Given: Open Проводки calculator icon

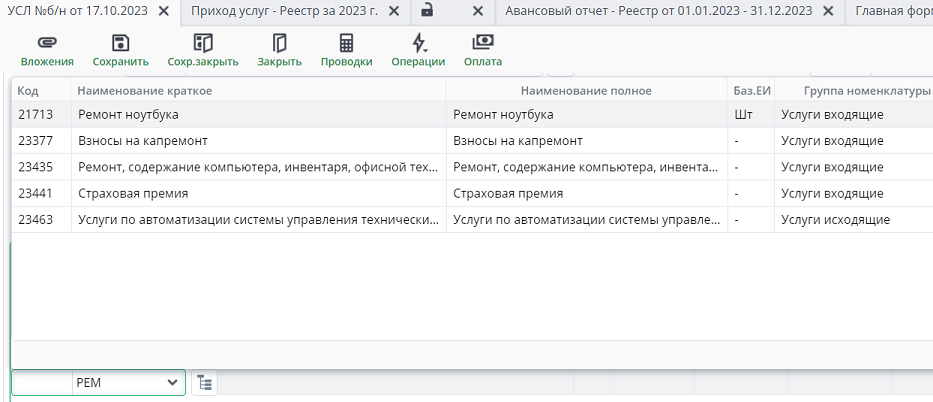Looking at the screenshot, I should coord(346,44).
